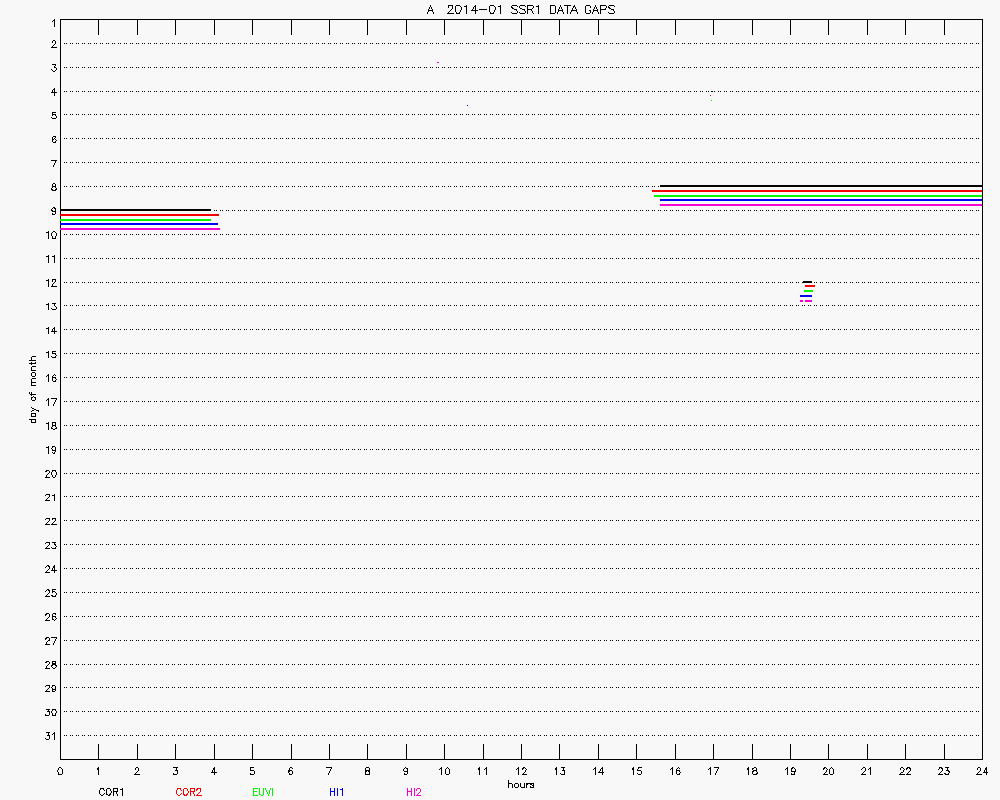1000x800 pixels.
Task: Click the 'day of month' y-axis label
Action: point(33,389)
